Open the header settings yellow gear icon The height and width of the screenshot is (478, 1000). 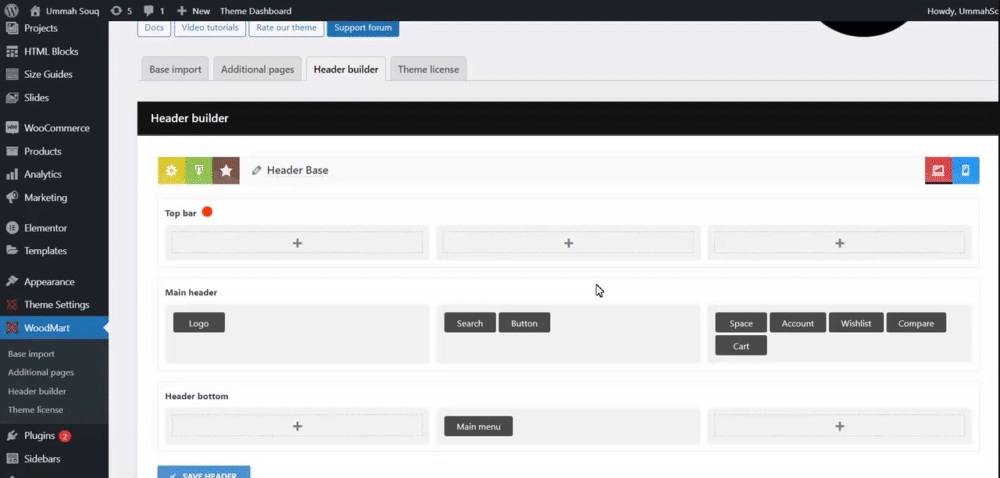[x=171, y=170]
